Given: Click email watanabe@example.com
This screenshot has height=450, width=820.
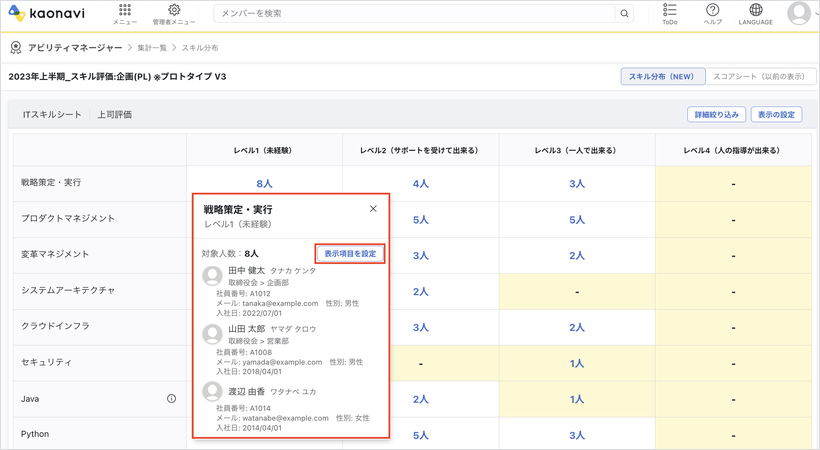Looking at the screenshot, I should pos(286,418).
